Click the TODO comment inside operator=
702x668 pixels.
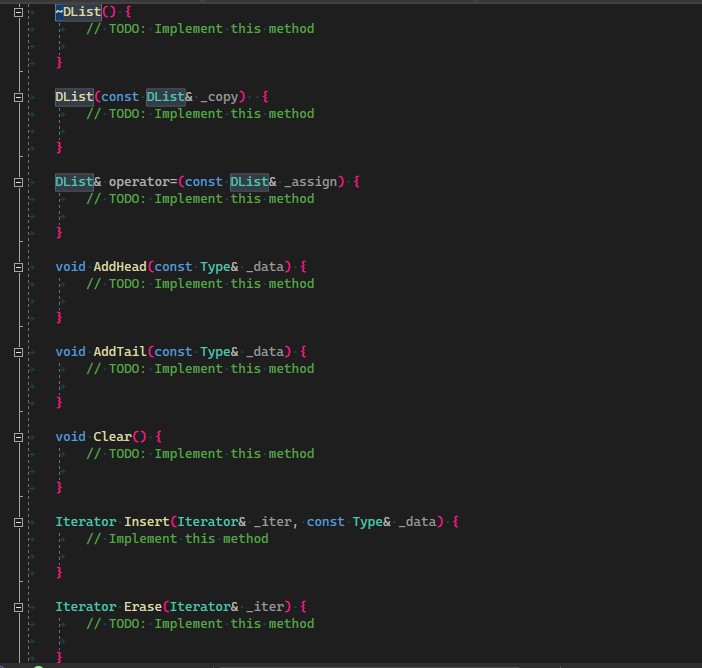pos(200,199)
